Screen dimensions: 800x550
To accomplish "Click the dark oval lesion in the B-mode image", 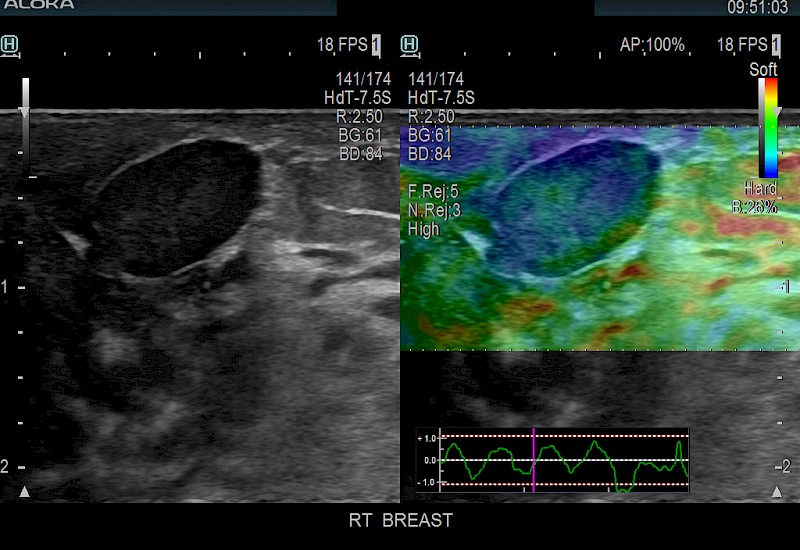I will click(176, 207).
